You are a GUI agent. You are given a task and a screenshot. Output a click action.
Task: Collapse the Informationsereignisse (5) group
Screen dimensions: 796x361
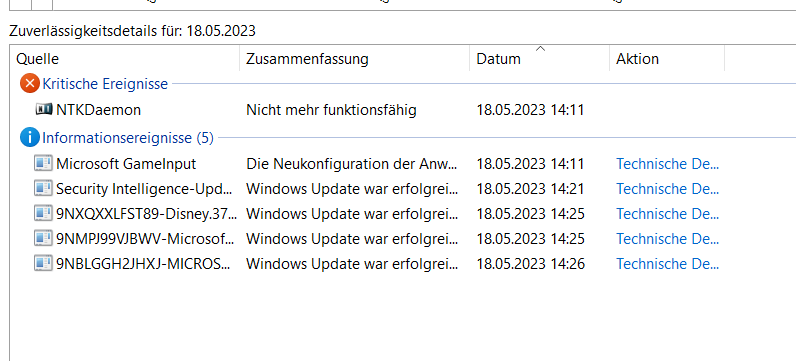click(x=128, y=138)
